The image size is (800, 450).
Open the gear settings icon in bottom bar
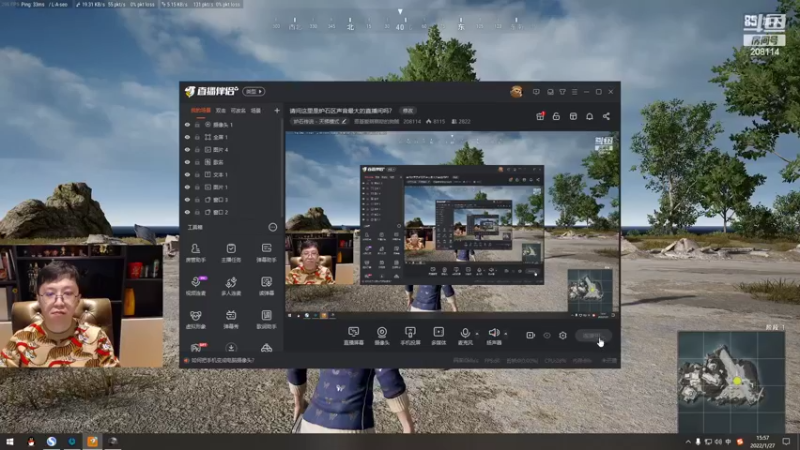pyautogui.click(x=563, y=335)
